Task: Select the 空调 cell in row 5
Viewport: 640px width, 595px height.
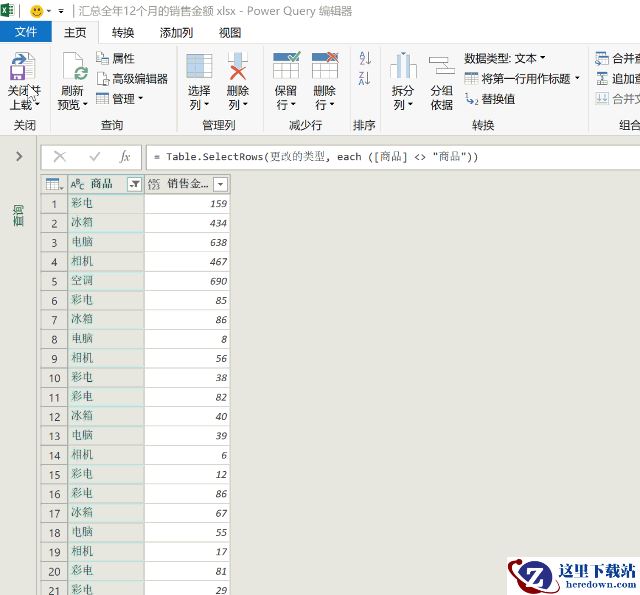Action: (106, 281)
